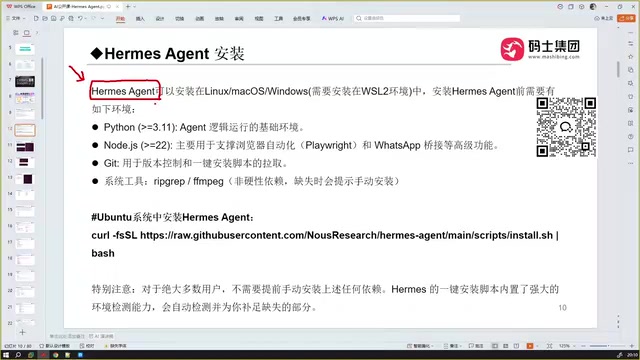The image size is (640, 360).
Task: Open the 视图 View ribbon tab
Action: point(259,18)
